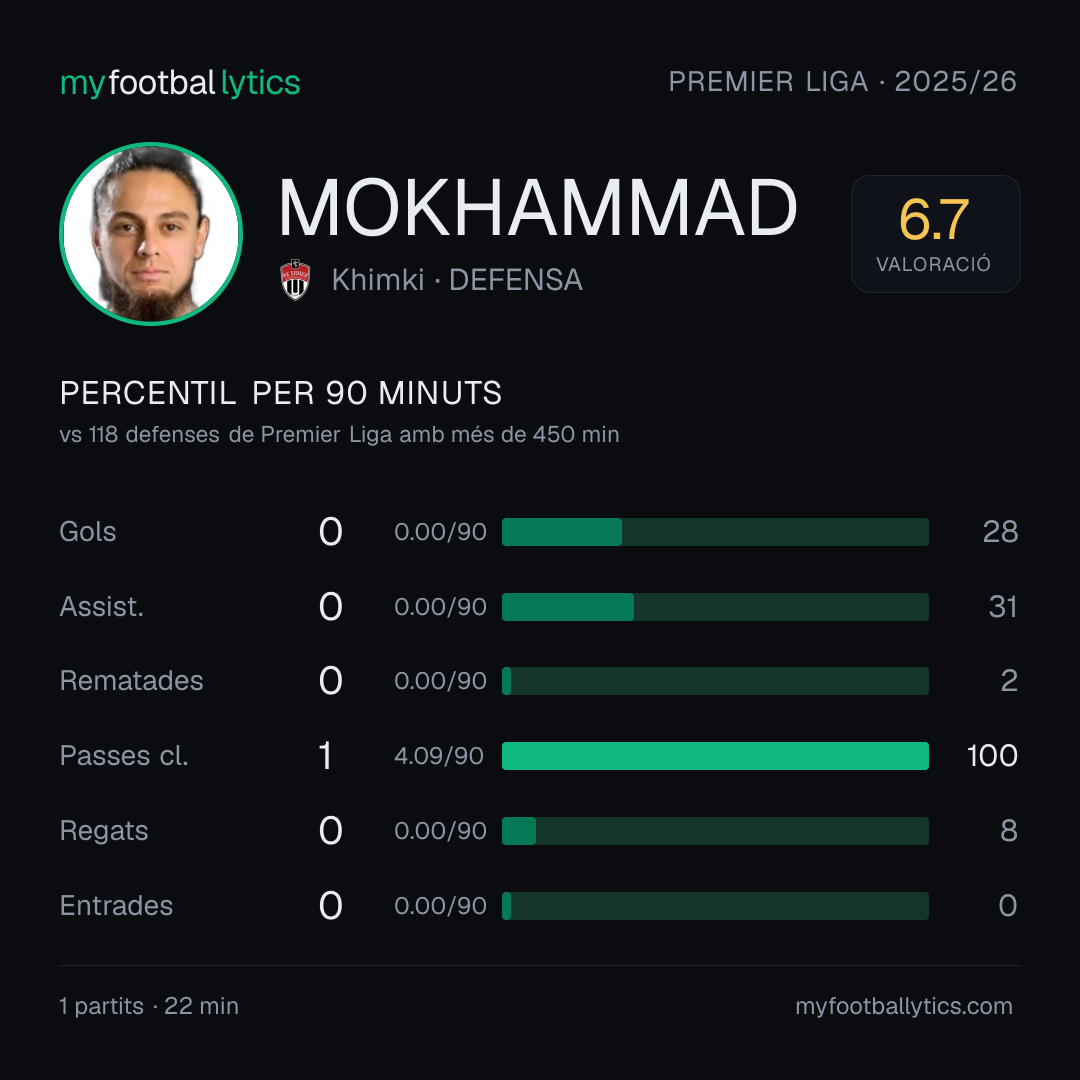Click the Assist. percentile bar
This screenshot has height=1080, width=1080.
(x=715, y=607)
